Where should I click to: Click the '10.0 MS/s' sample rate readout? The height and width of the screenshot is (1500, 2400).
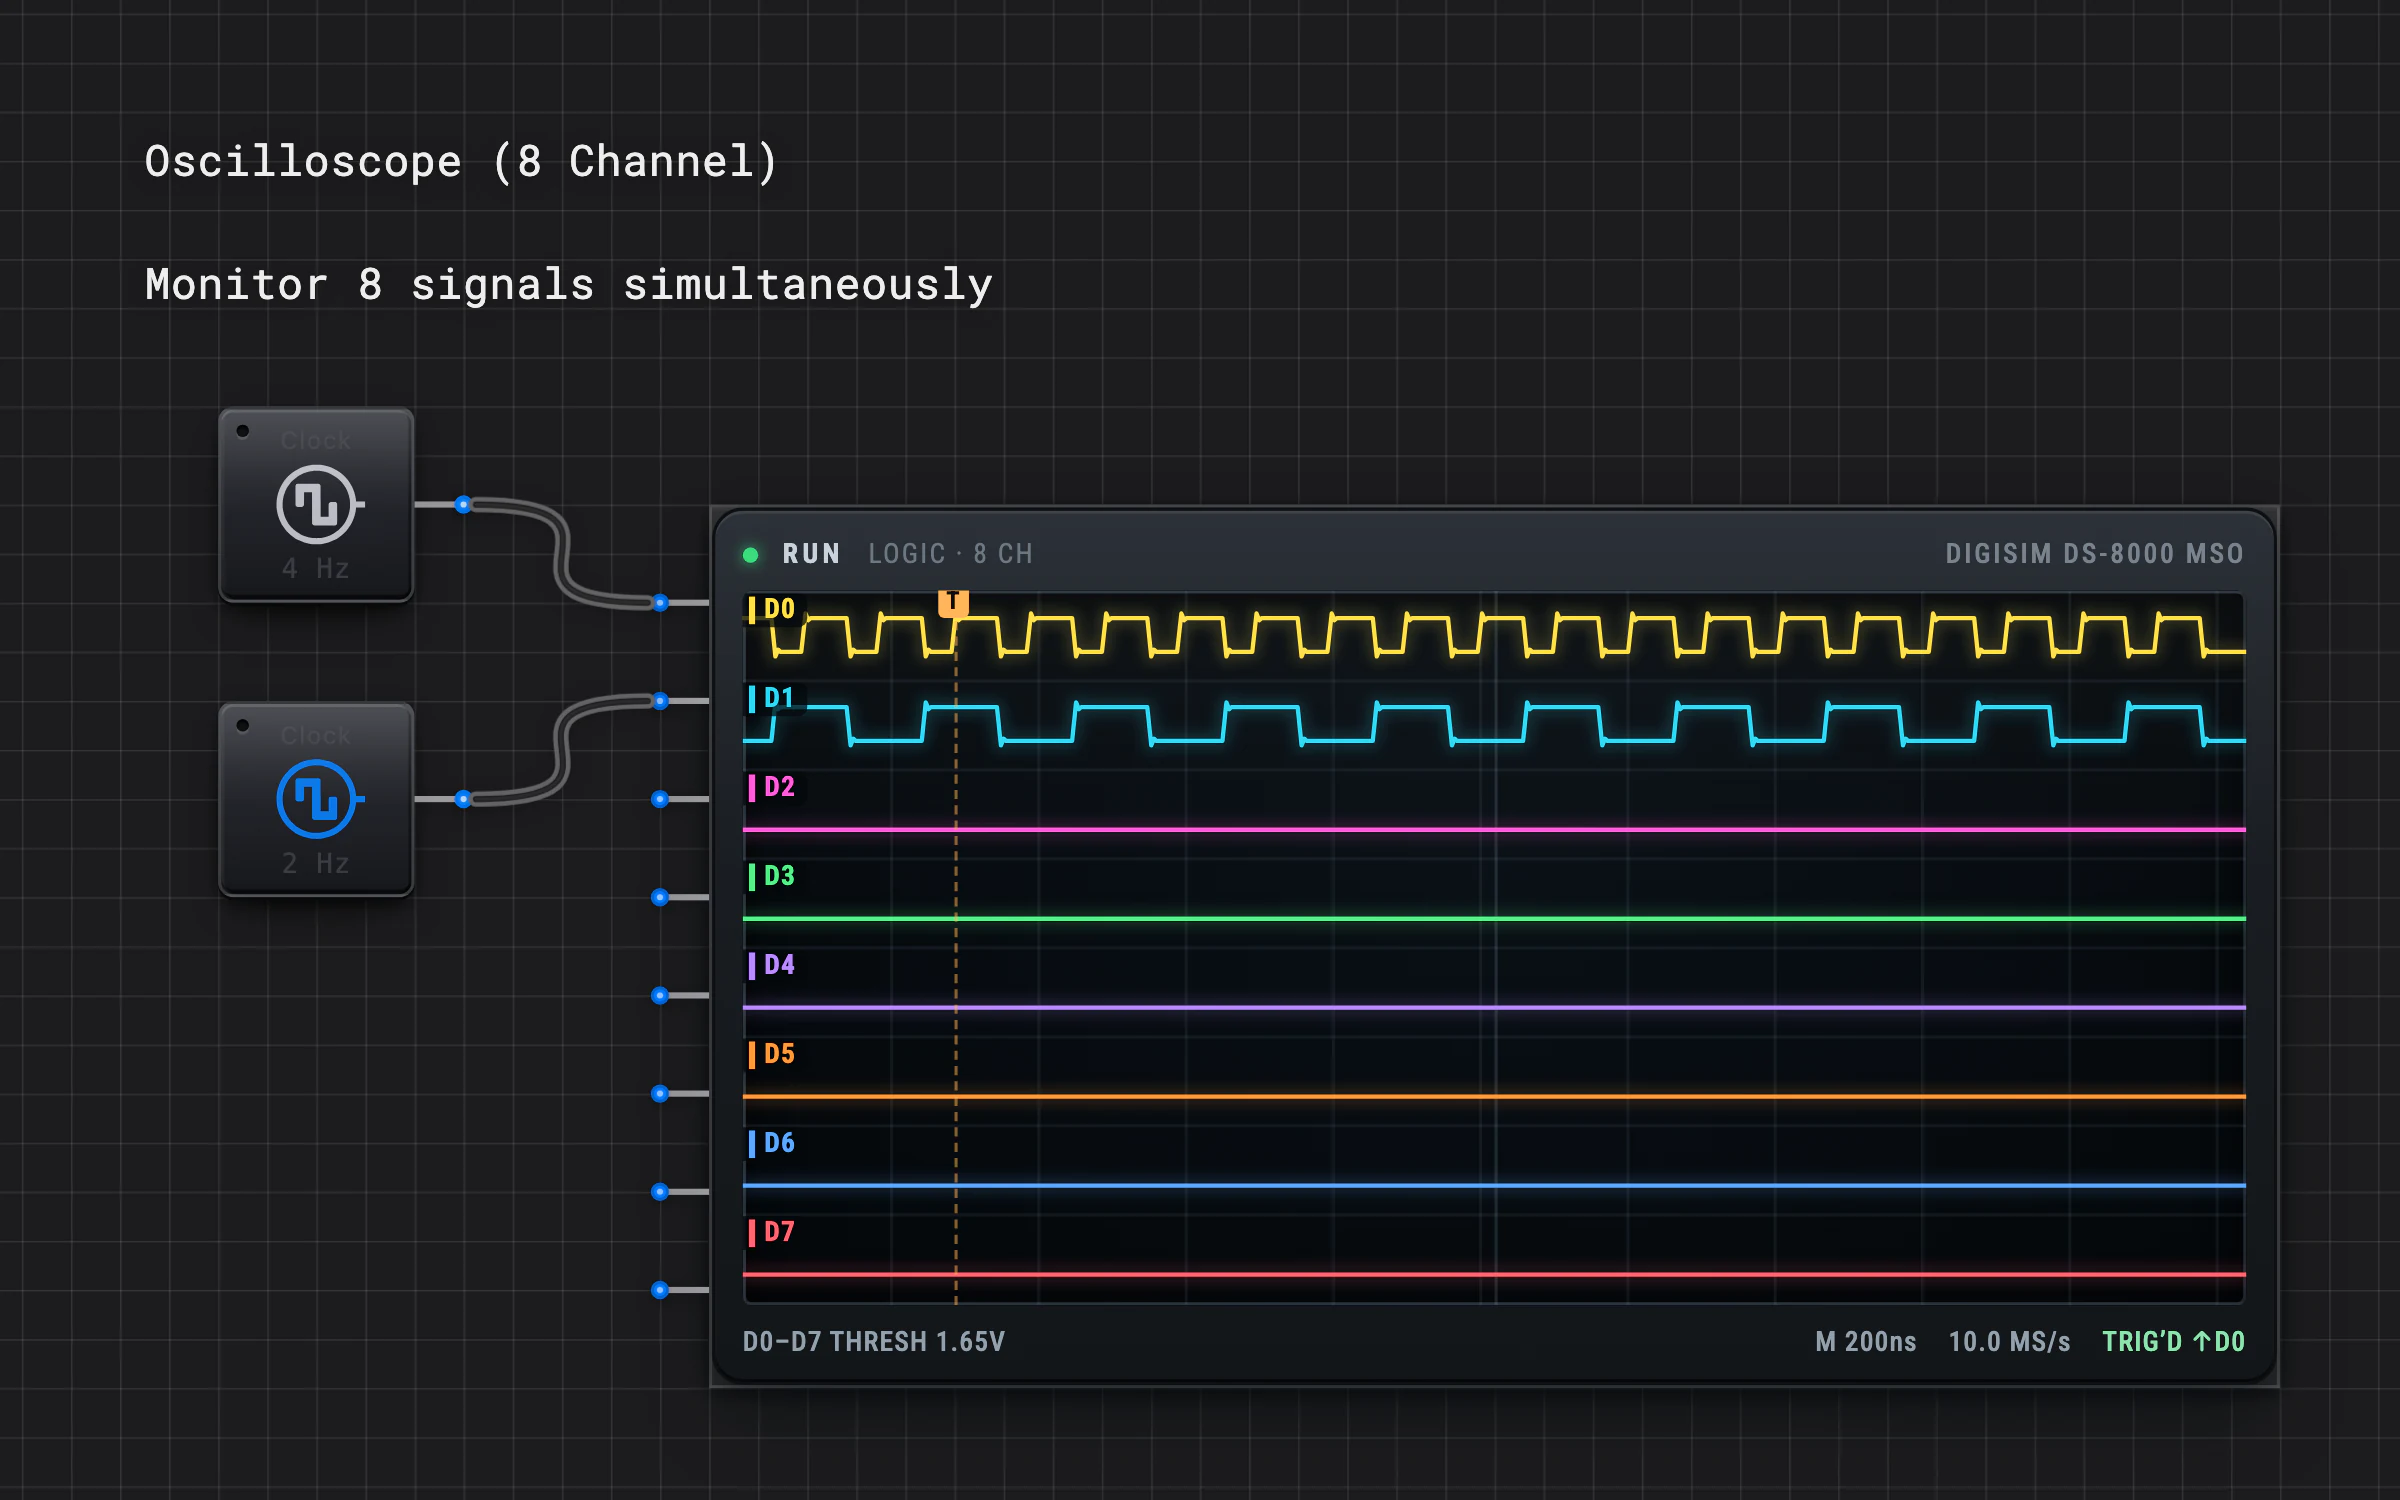(2009, 1342)
